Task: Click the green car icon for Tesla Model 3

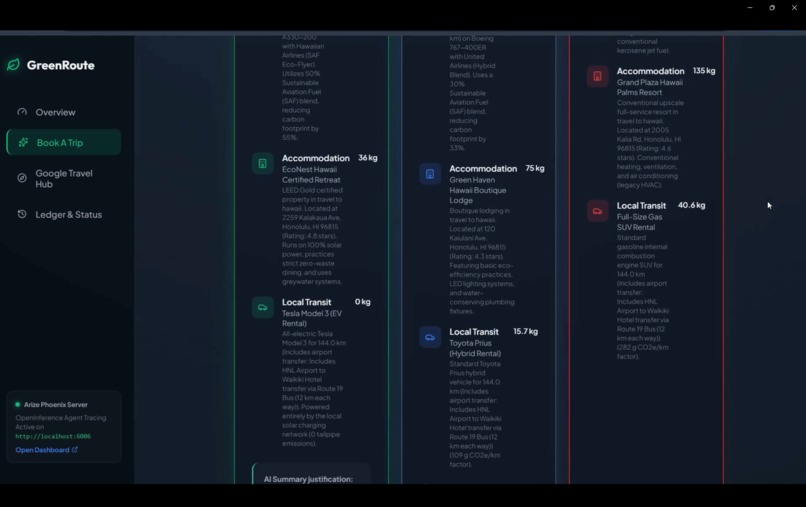Action: coord(263,307)
